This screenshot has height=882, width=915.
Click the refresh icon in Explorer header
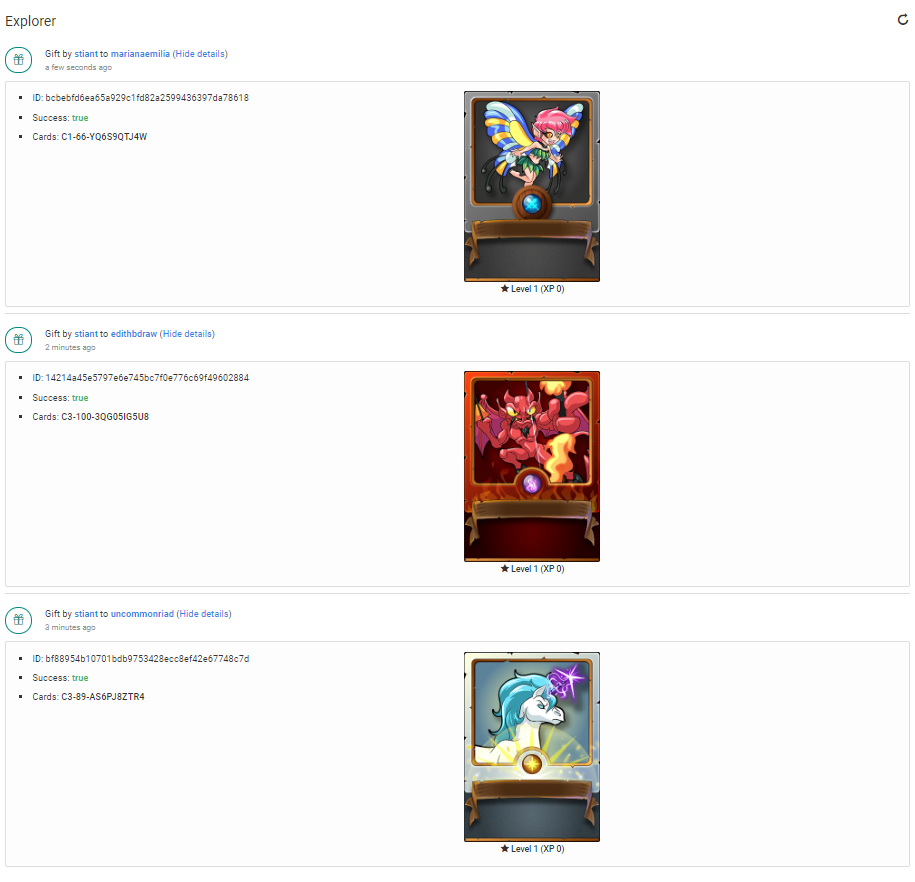click(902, 20)
